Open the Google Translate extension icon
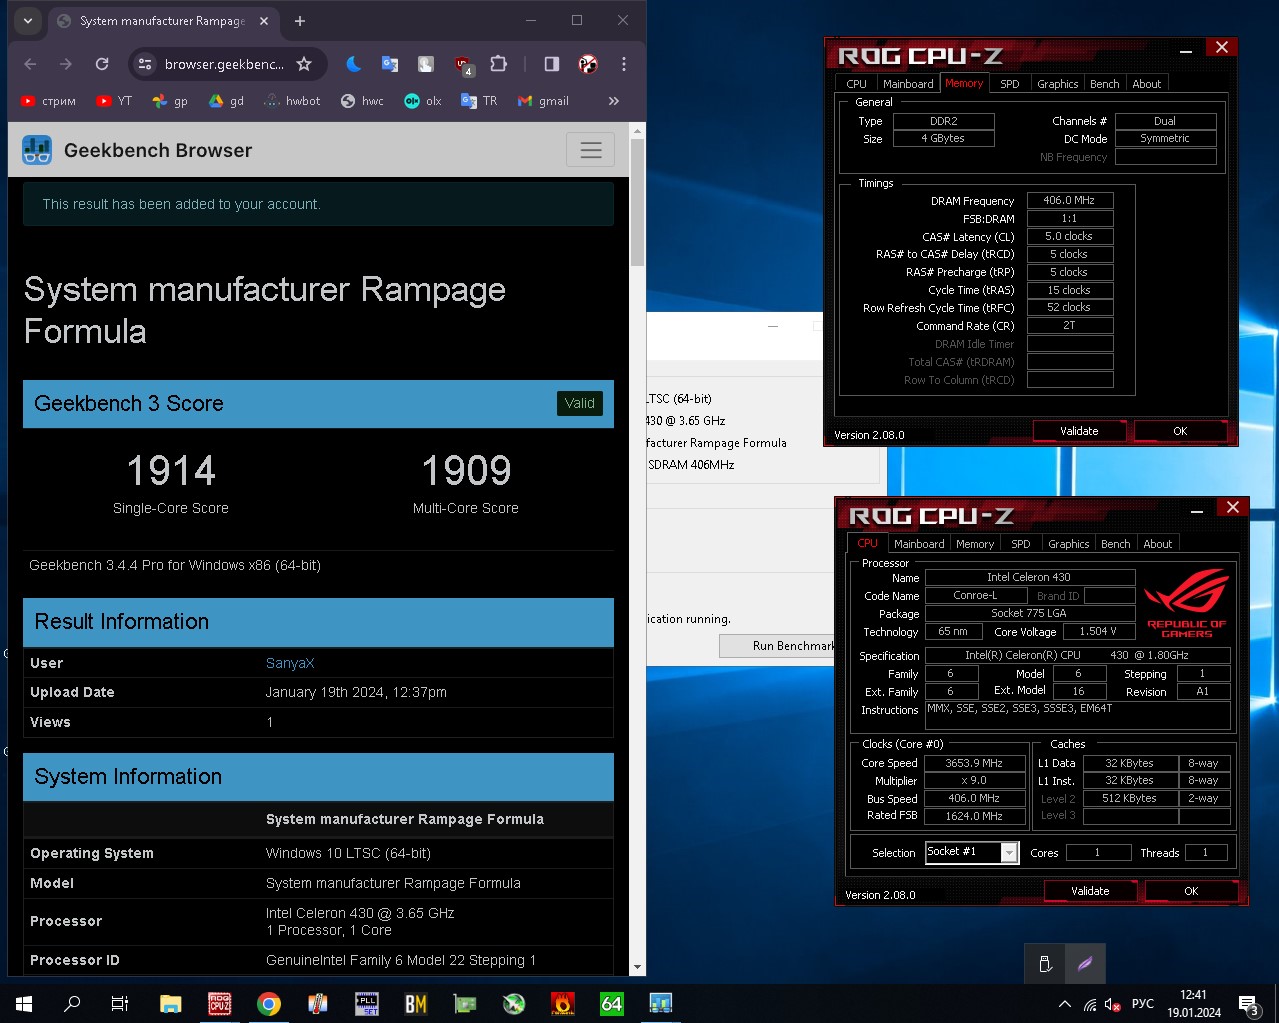The width and height of the screenshot is (1279, 1023). pyautogui.click(x=390, y=64)
